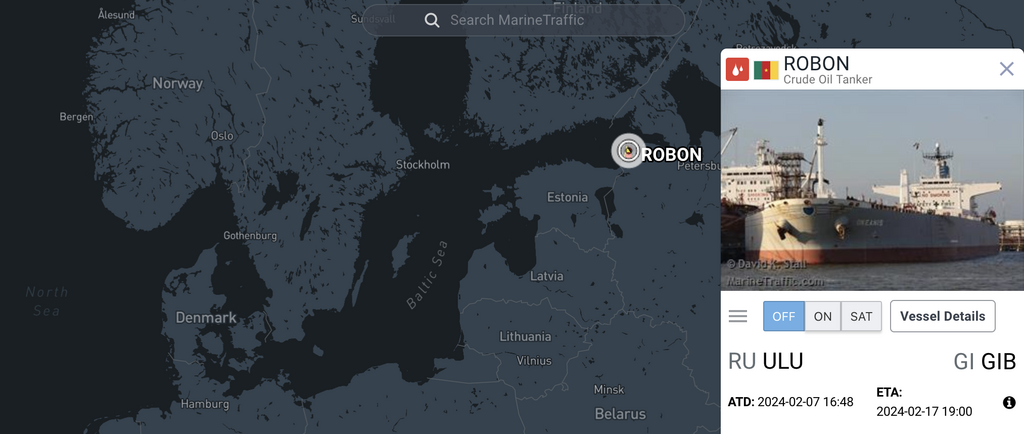
Task: Click the destination port GI GIB
Action: coord(985,361)
